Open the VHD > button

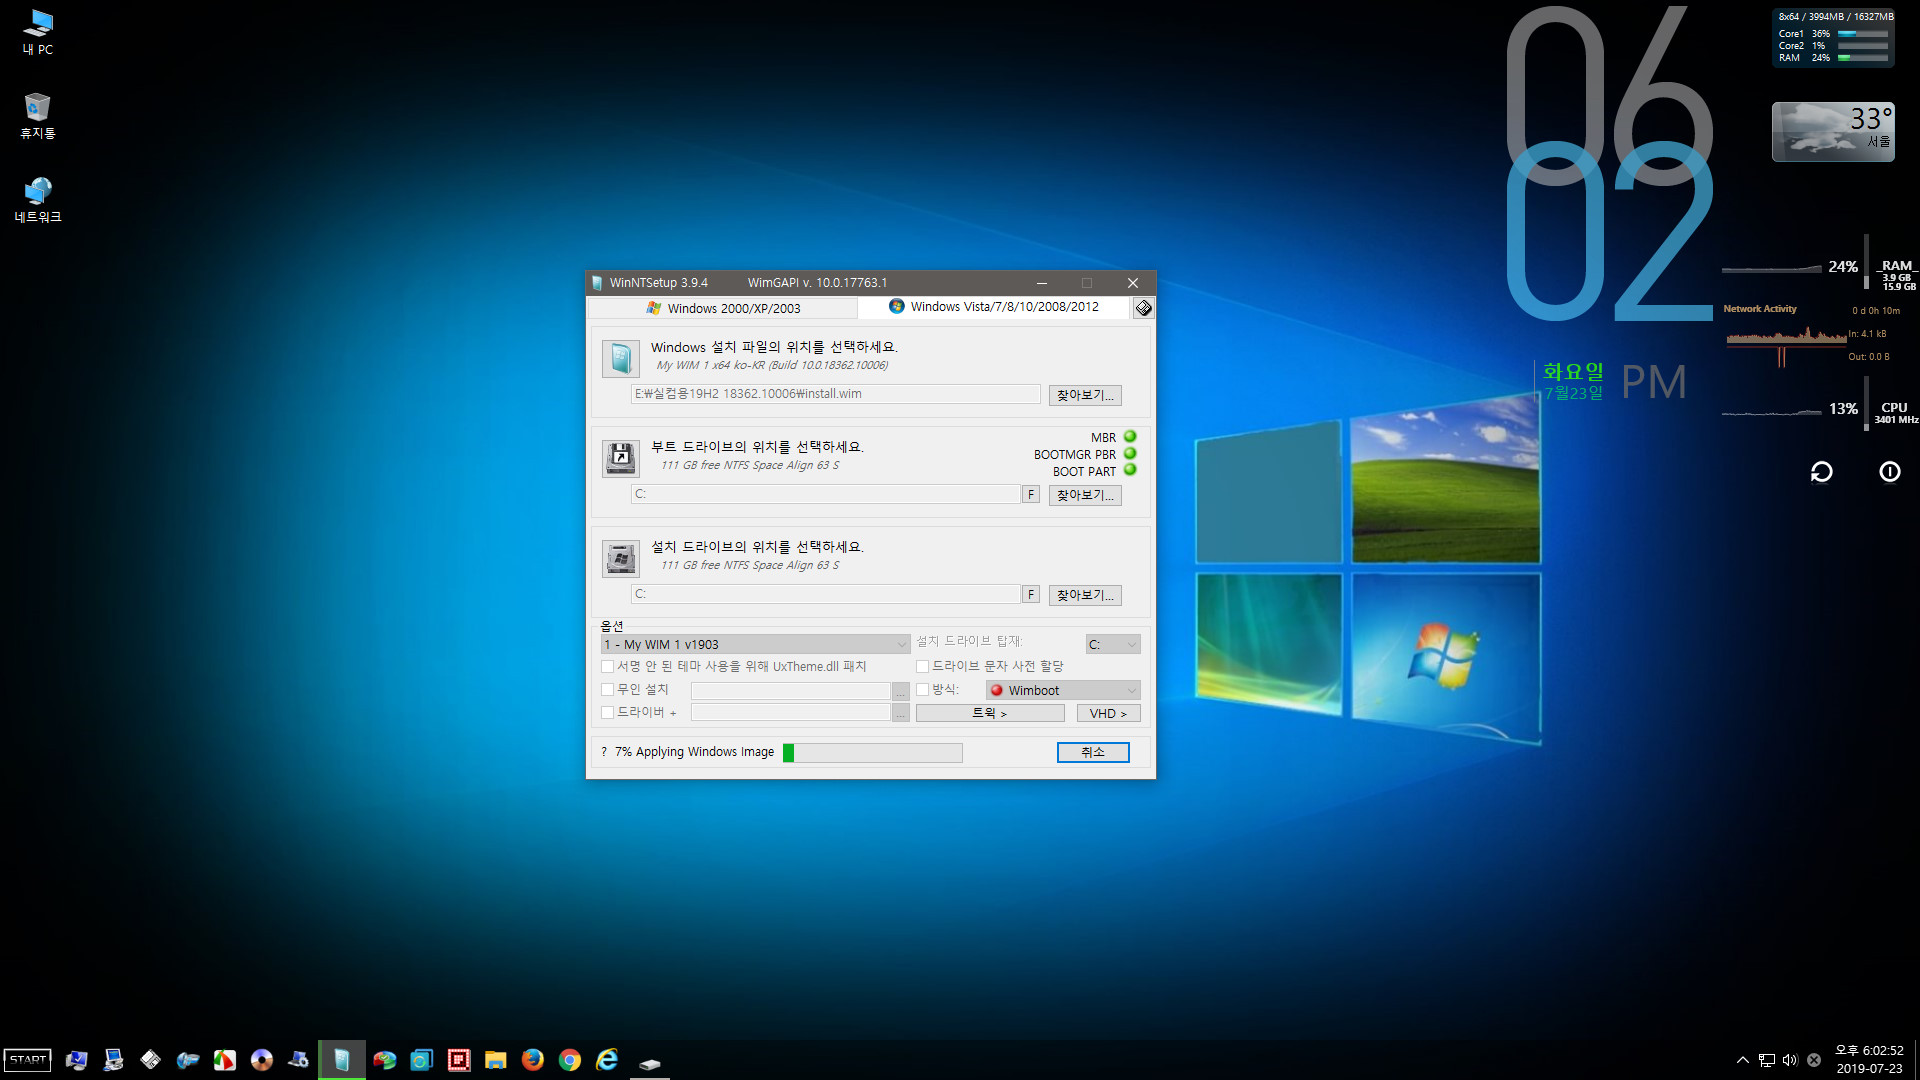coord(1108,713)
